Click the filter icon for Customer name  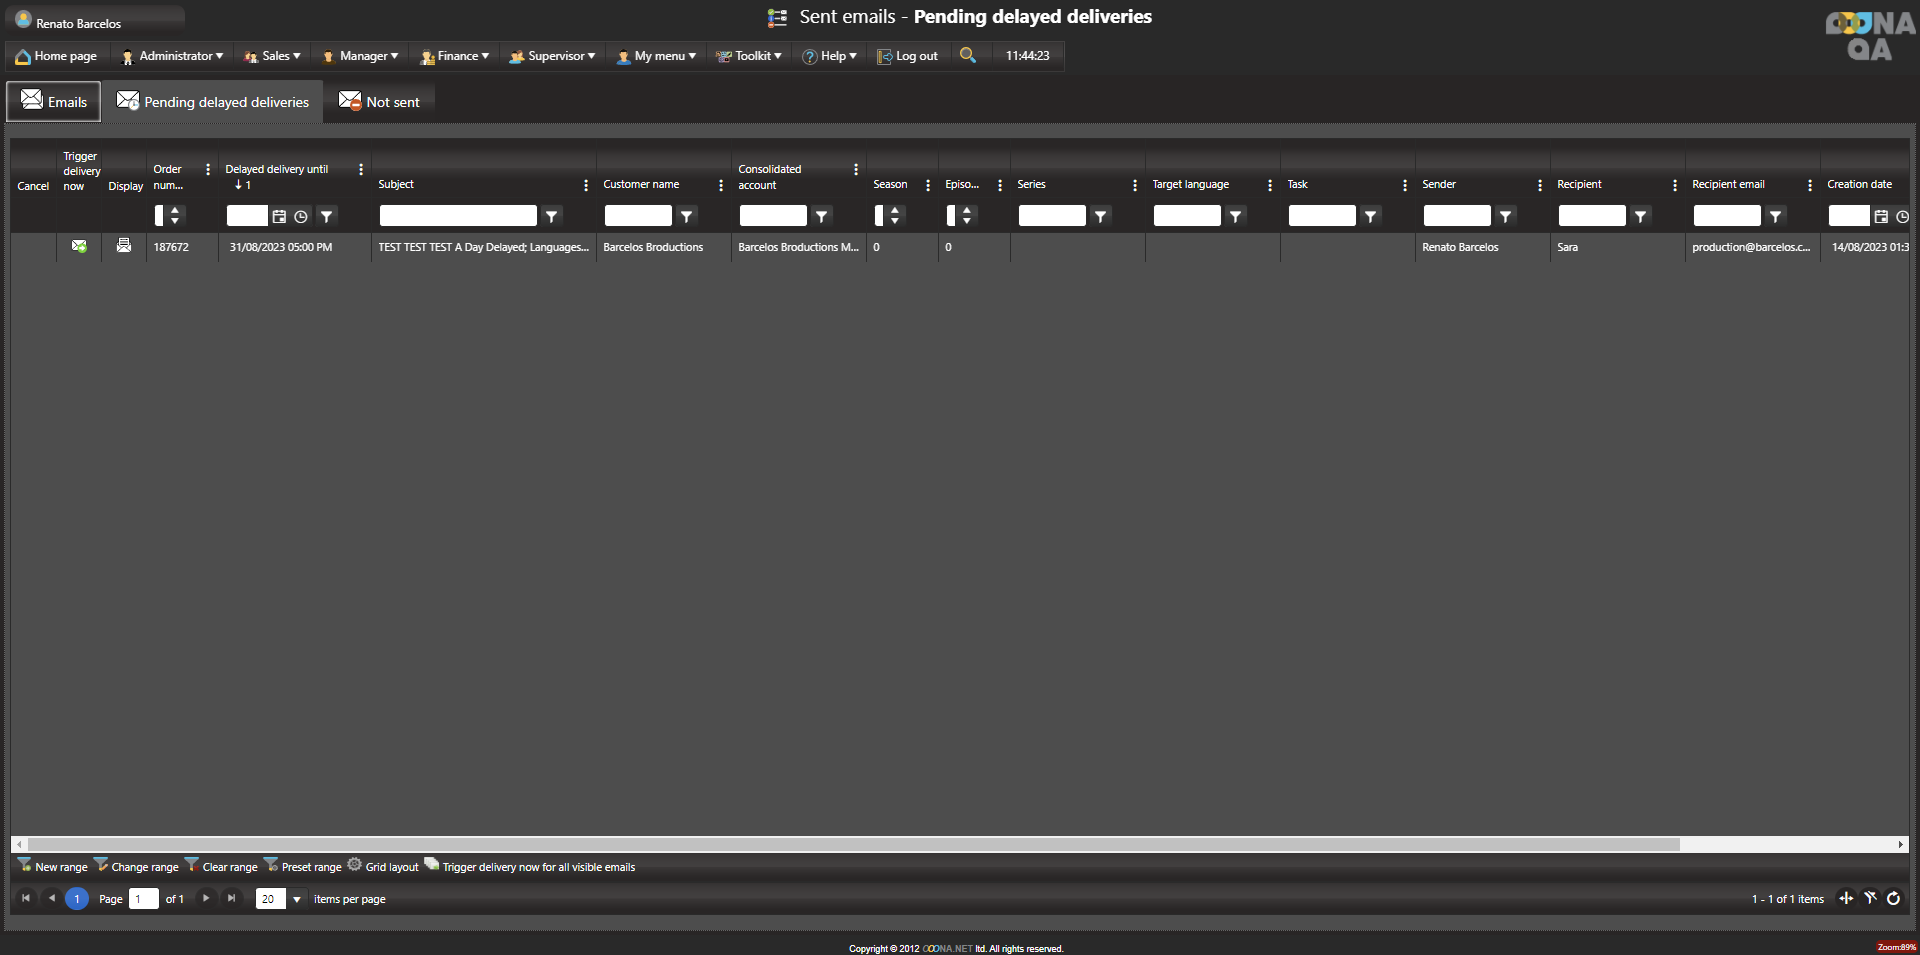[x=686, y=216]
